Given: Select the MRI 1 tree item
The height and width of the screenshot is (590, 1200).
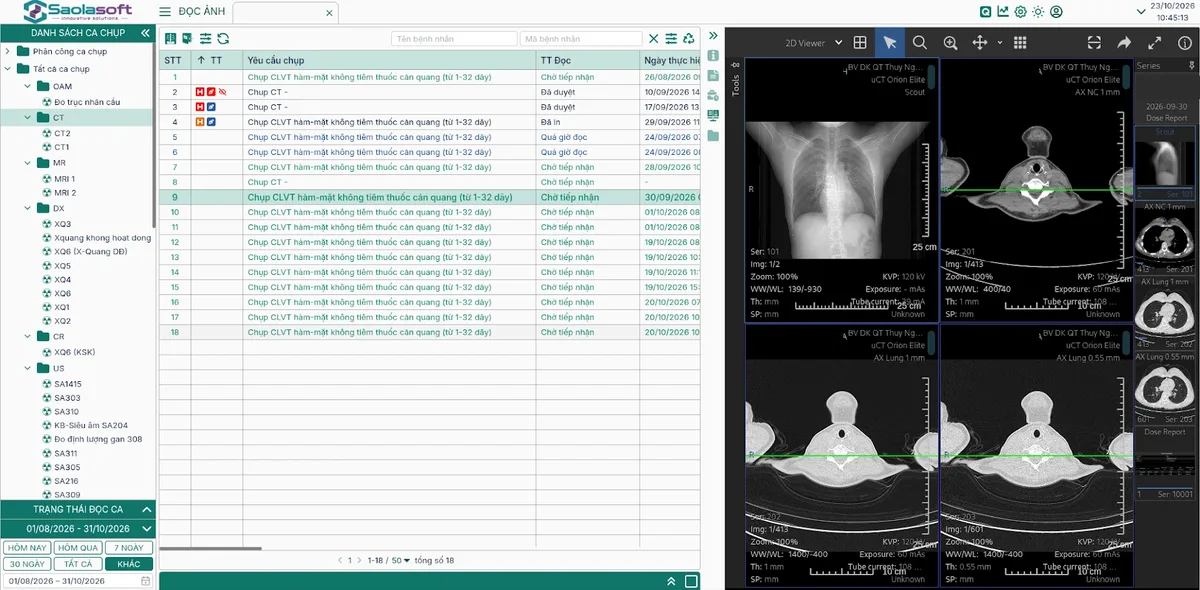Looking at the screenshot, I should (x=65, y=179).
